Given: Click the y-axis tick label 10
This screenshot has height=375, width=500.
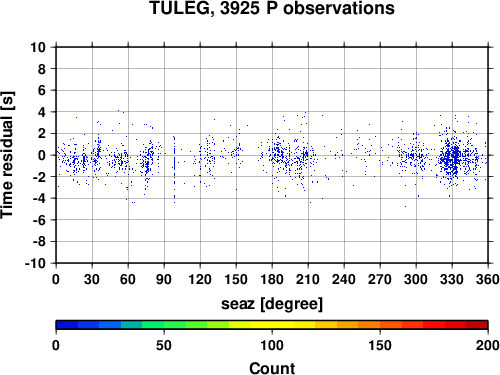Looking at the screenshot, I should coord(38,47).
